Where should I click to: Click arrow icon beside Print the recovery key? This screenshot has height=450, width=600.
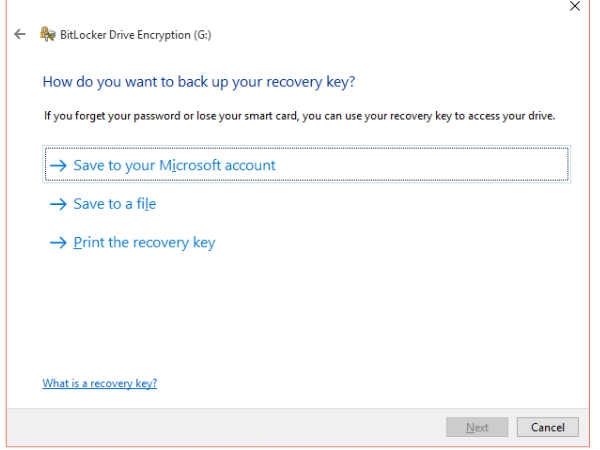[x=58, y=243]
